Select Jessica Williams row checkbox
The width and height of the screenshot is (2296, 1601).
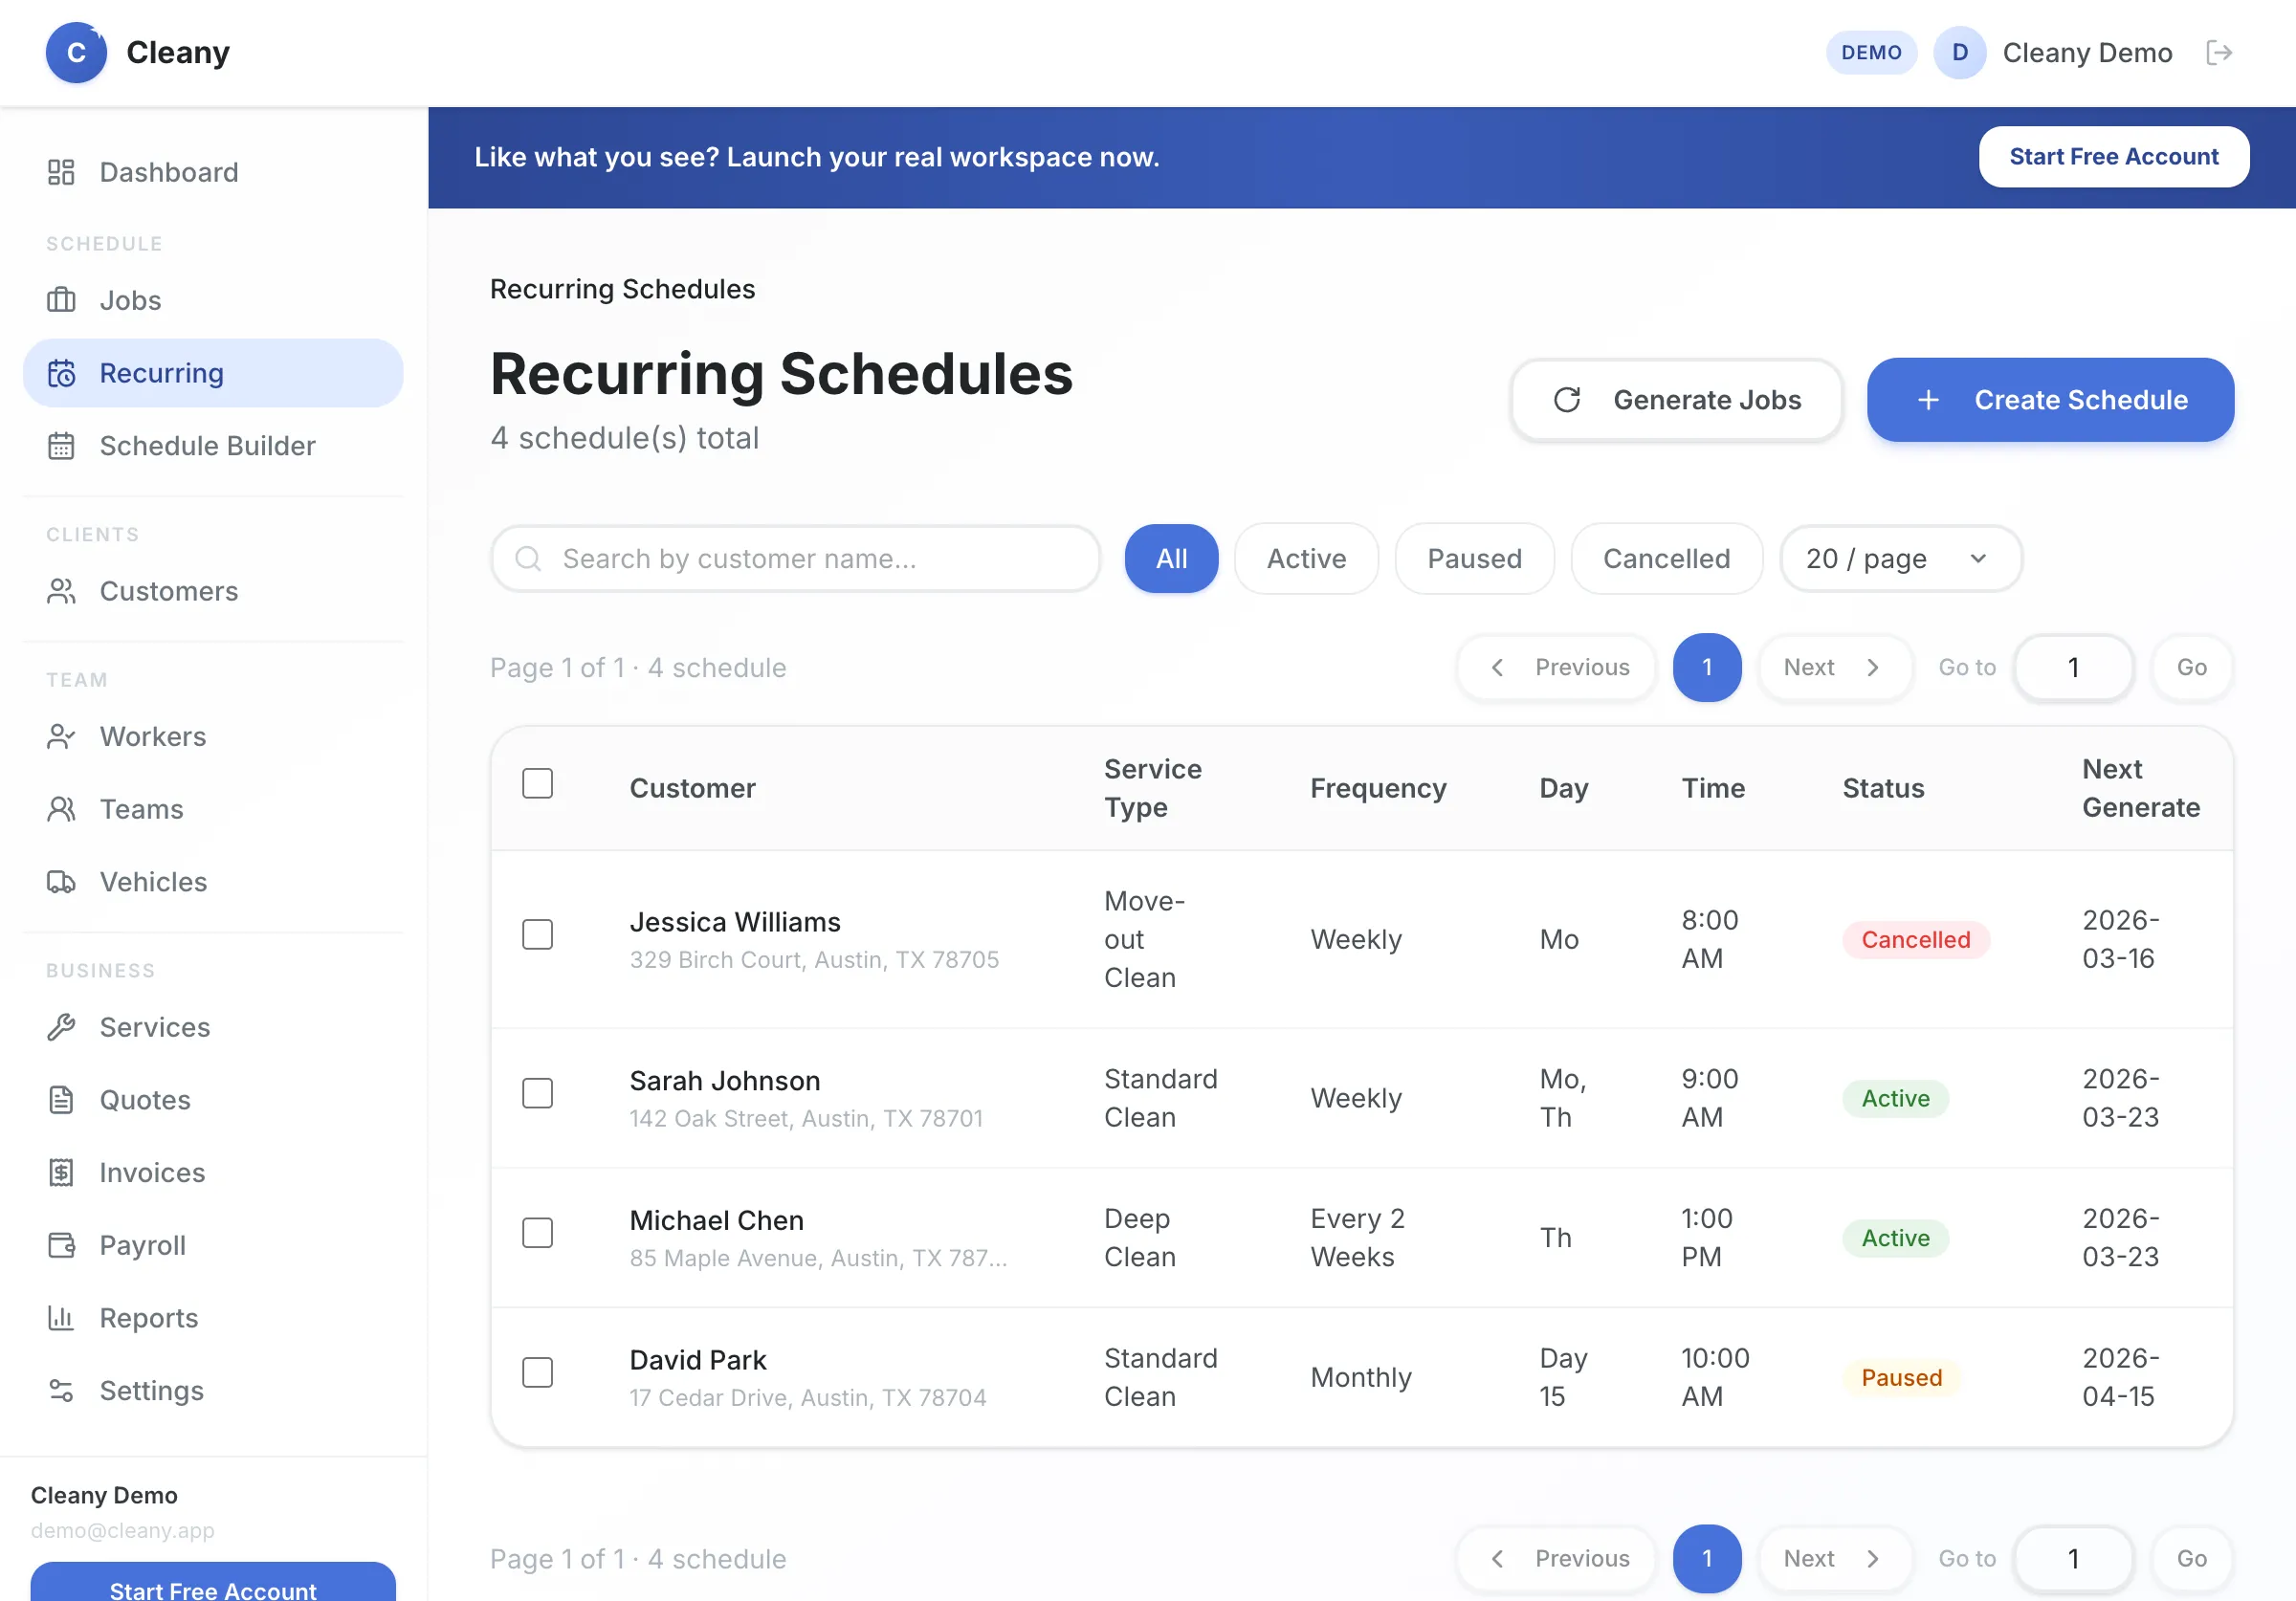pyautogui.click(x=537, y=934)
